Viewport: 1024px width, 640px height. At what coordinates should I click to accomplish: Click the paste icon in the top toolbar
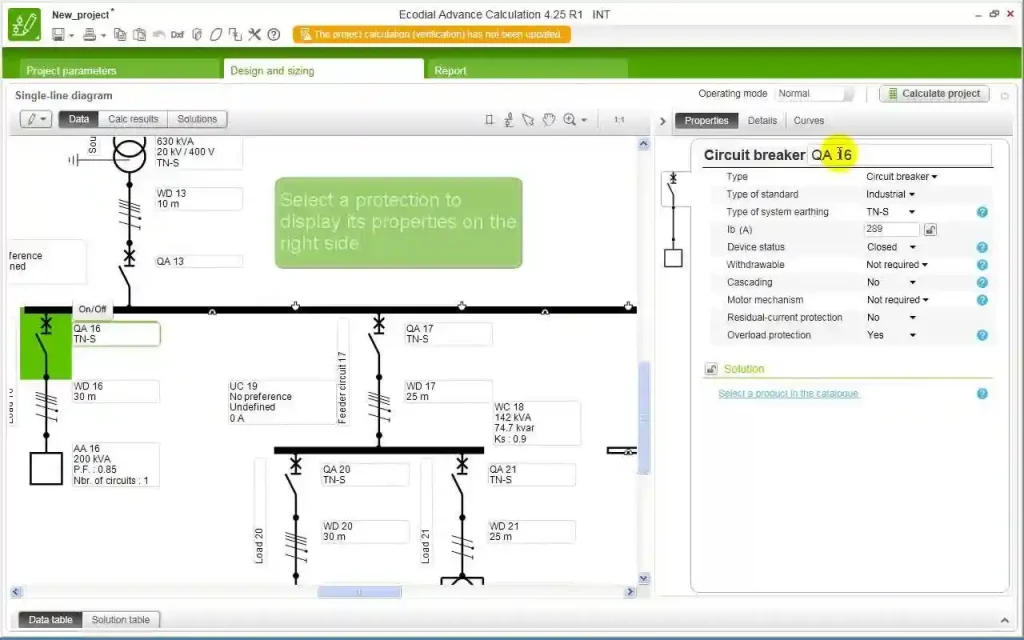[139, 35]
